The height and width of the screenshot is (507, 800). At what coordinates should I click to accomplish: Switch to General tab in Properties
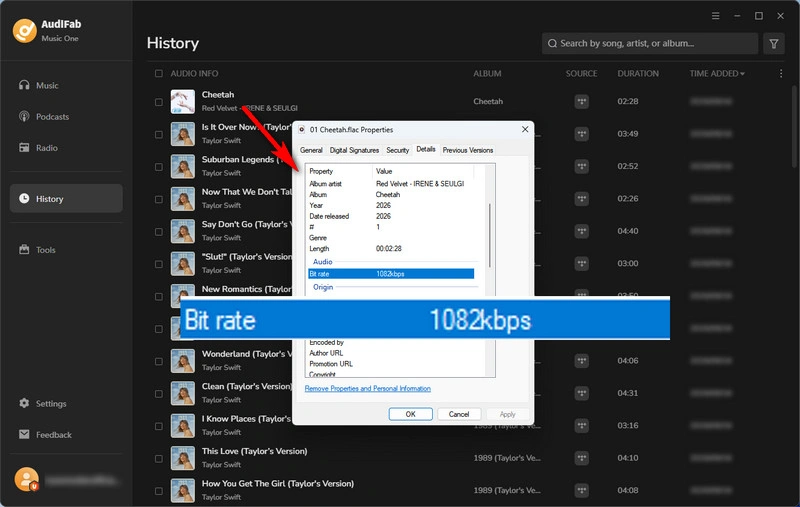click(x=311, y=150)
